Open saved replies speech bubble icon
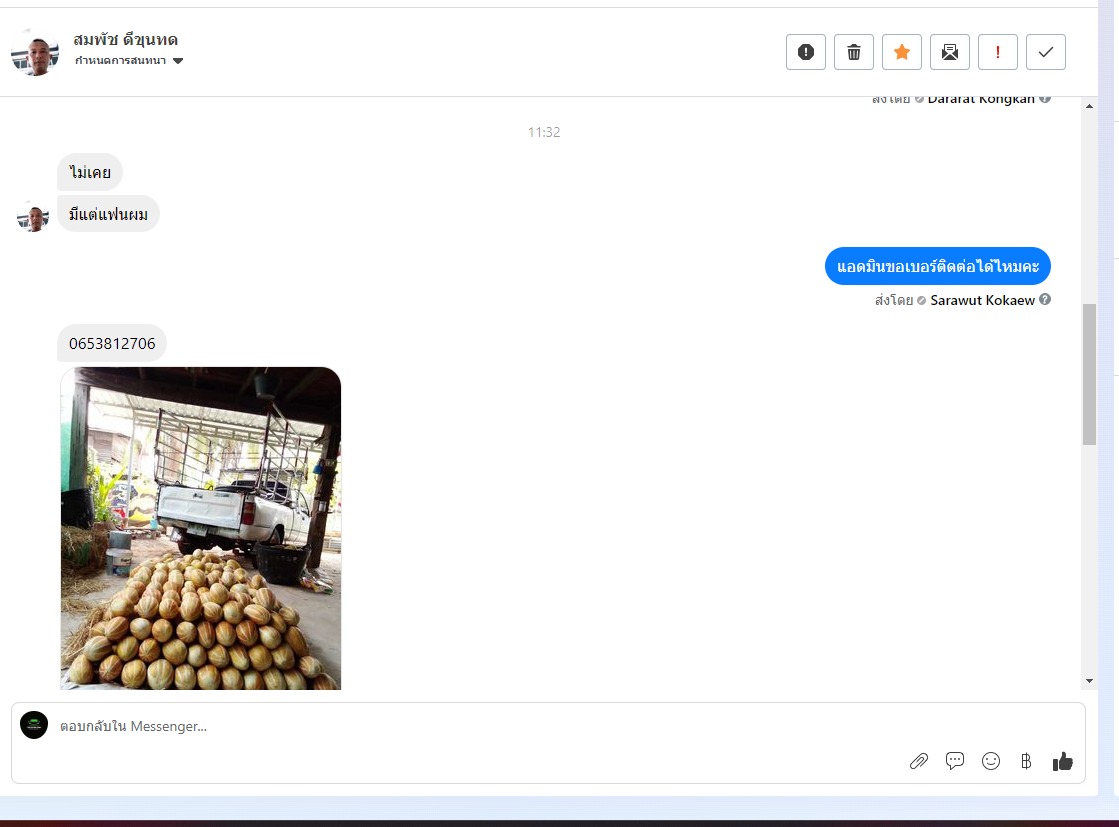 coord(955,761)
